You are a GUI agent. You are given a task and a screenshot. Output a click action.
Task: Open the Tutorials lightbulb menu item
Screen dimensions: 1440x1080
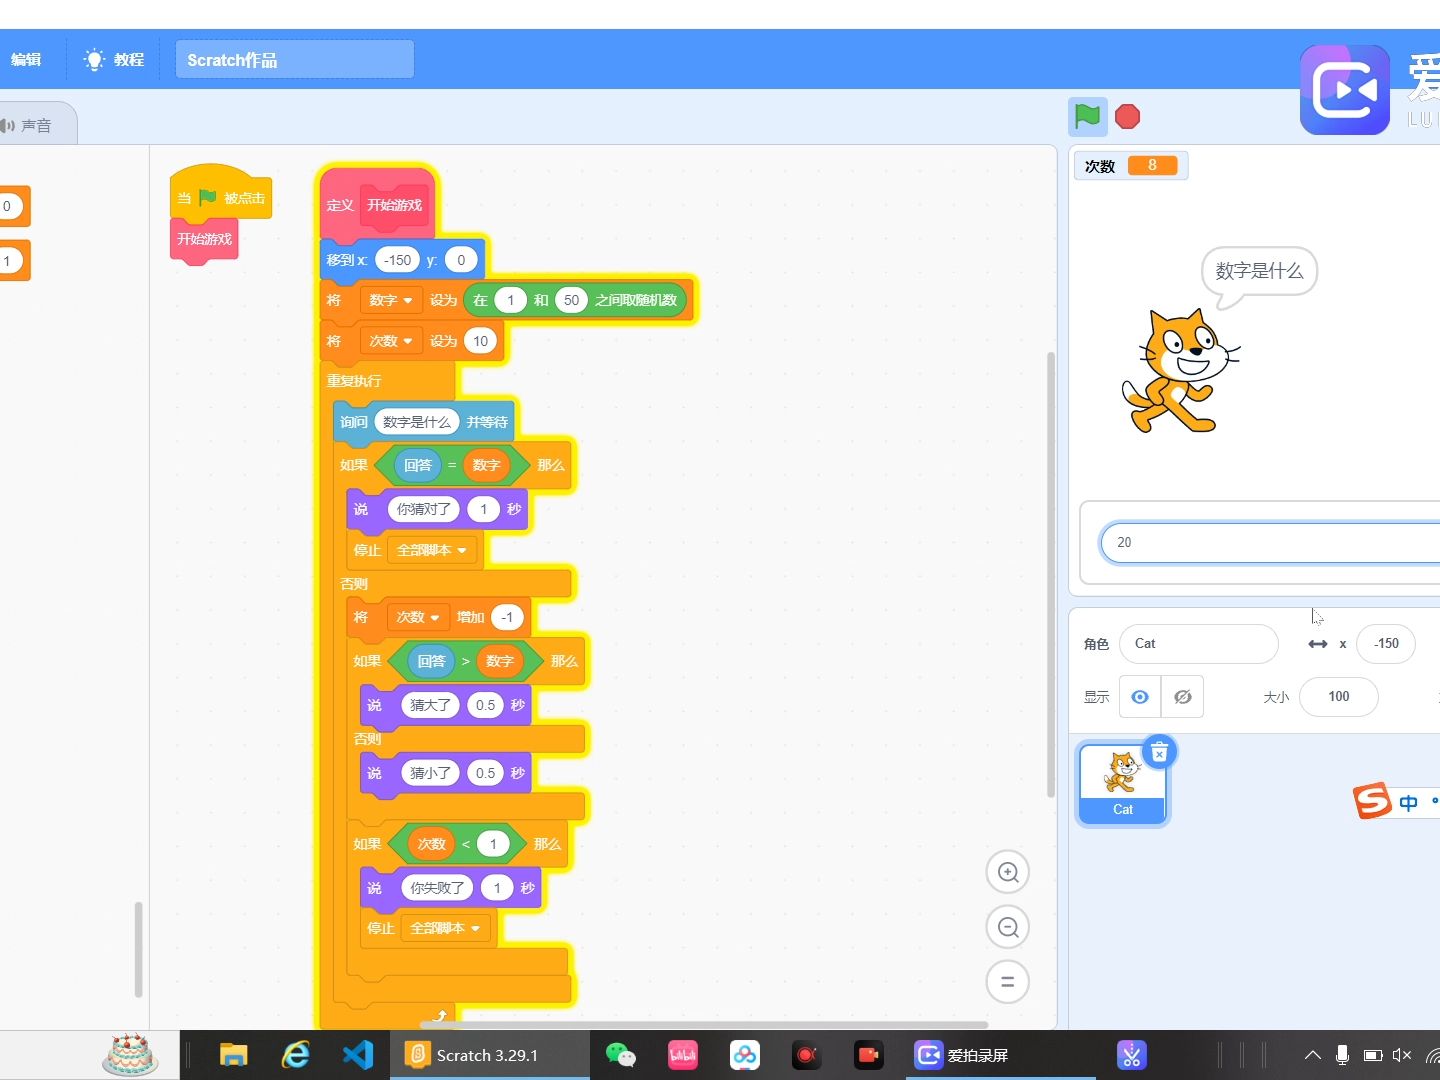(114, 60)
